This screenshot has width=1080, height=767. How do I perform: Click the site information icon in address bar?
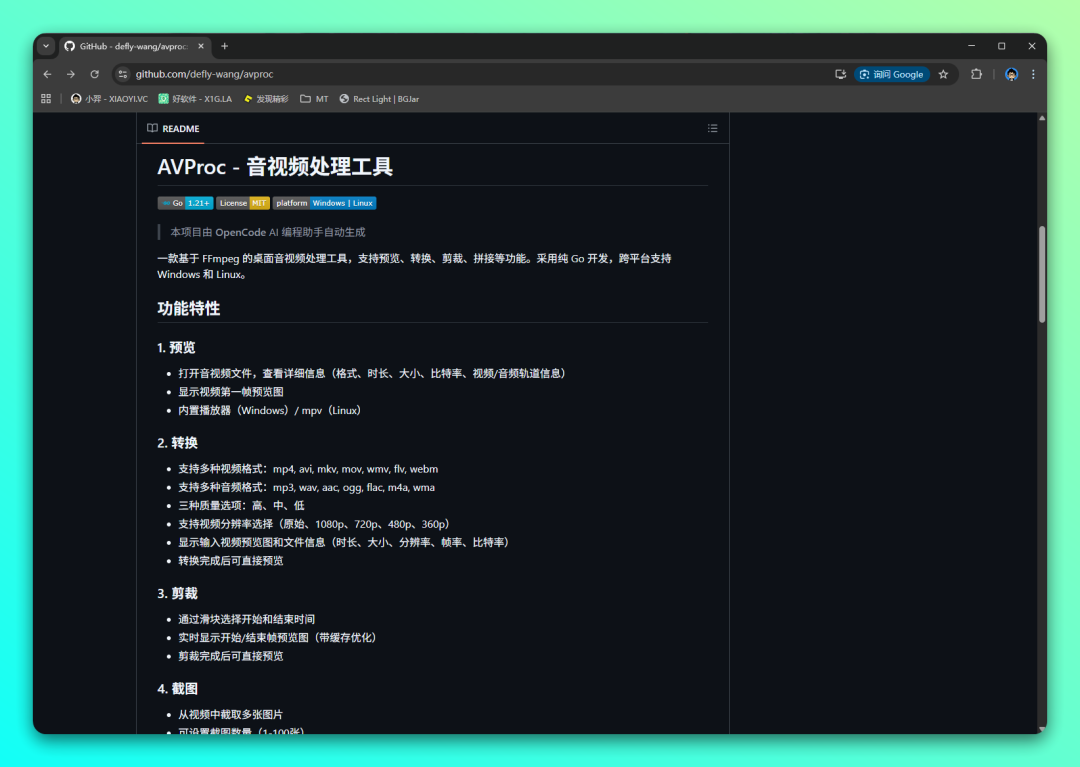click(x=123, y=74)
